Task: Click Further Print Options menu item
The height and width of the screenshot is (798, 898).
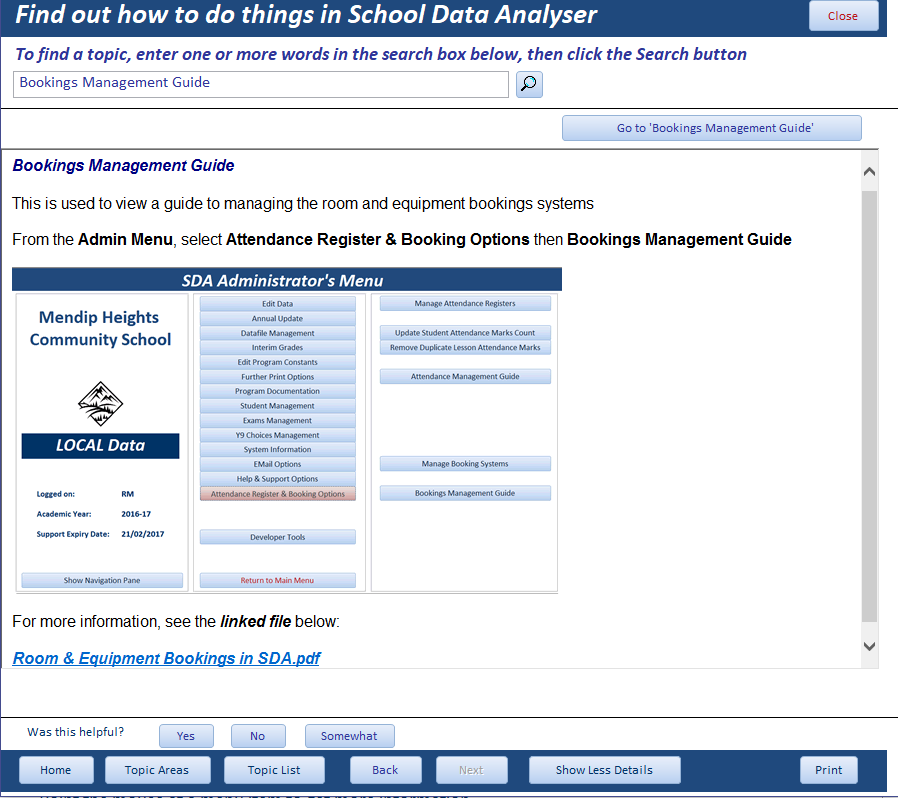Action: pyautogui.click(x=278, y=376)
